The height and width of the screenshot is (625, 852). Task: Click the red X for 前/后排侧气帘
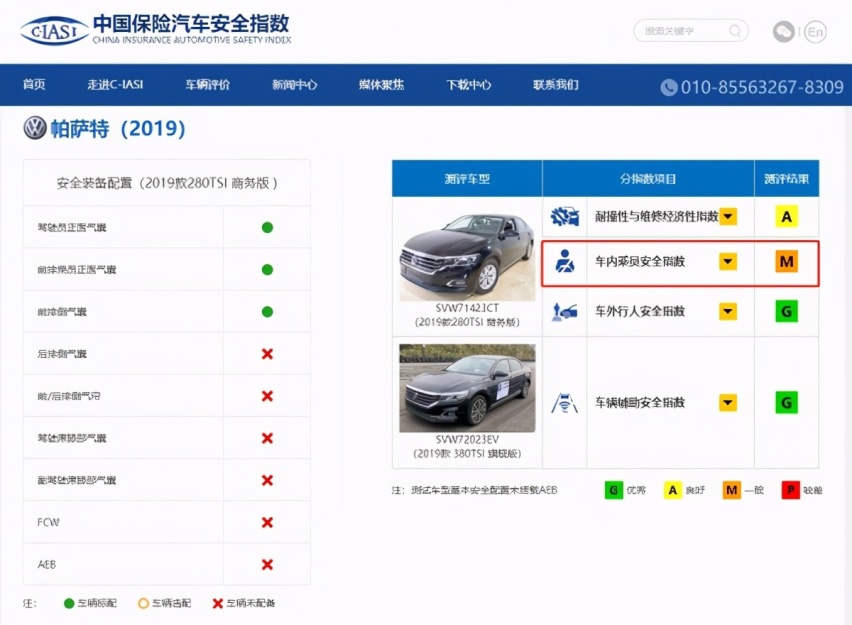pos(267,396)
